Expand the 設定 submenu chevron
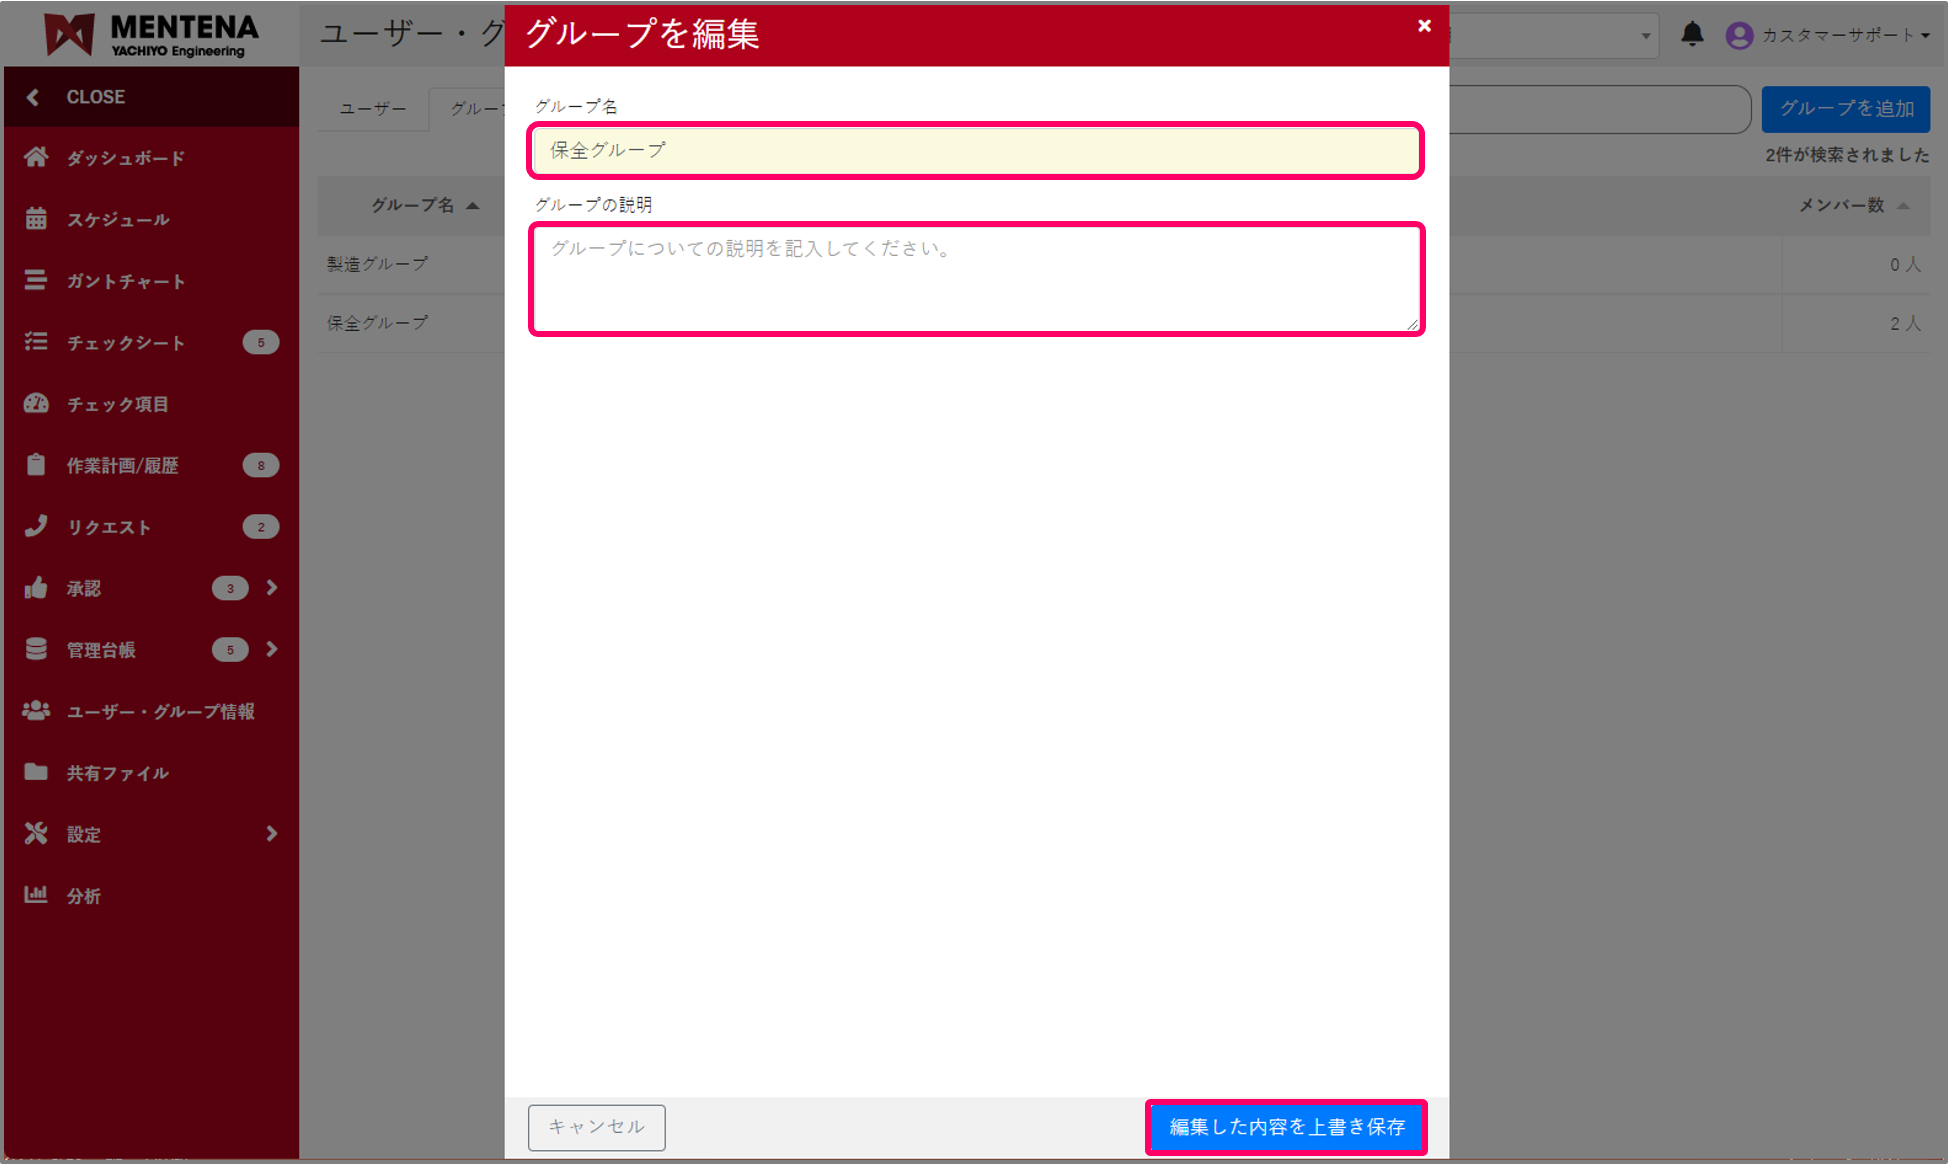The width and height of the screenshot is (1948, 1165). 272,833
